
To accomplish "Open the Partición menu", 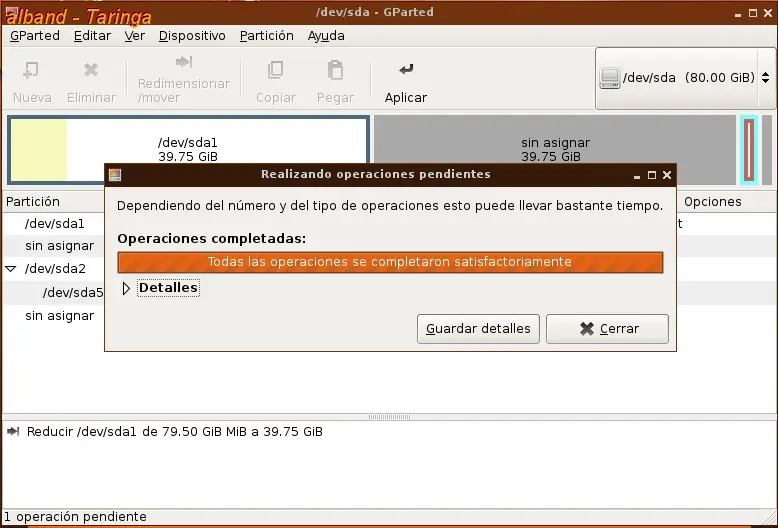I will tap(266, 36).
